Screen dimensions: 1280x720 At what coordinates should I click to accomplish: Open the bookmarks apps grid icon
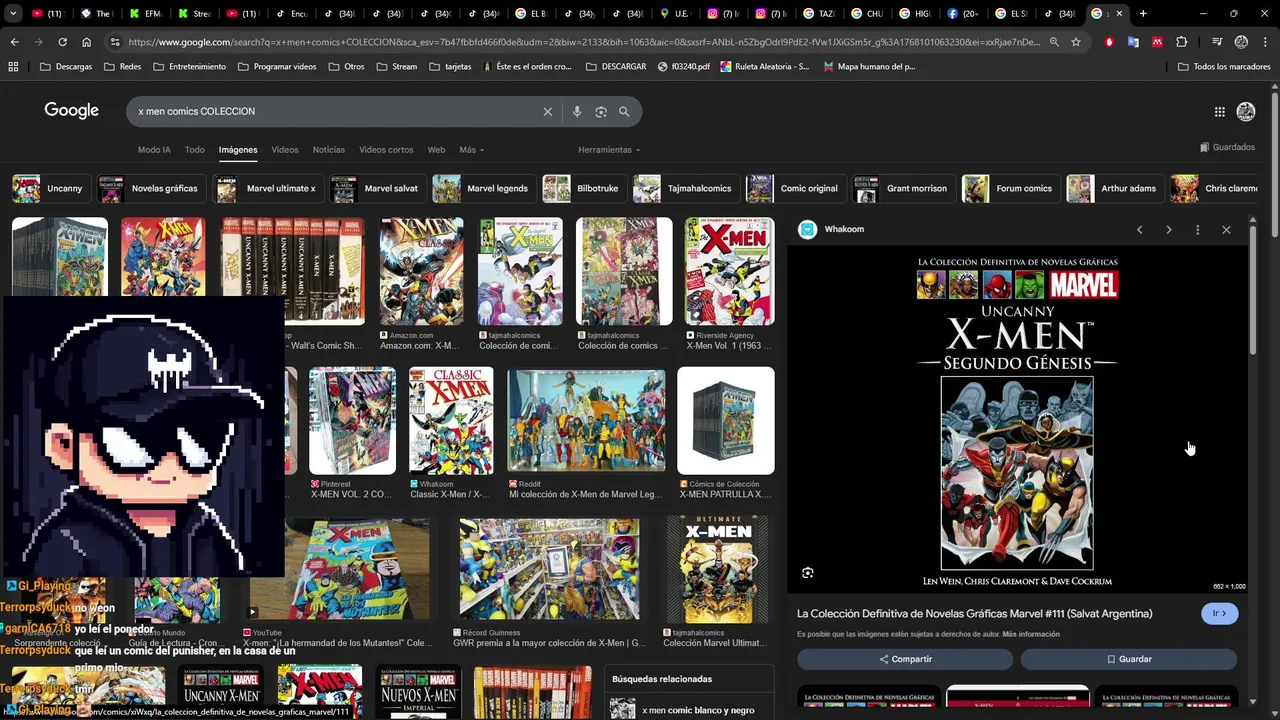[13, 66]
